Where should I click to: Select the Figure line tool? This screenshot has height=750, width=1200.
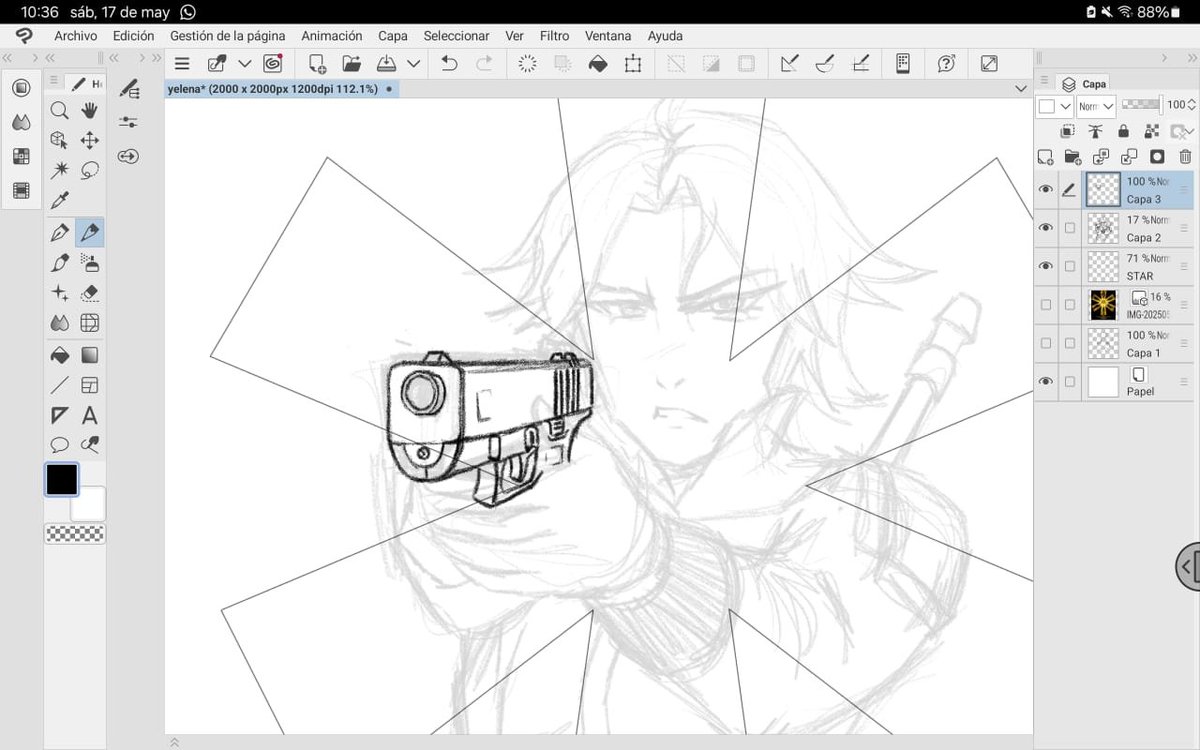click(x=60, y=385)
